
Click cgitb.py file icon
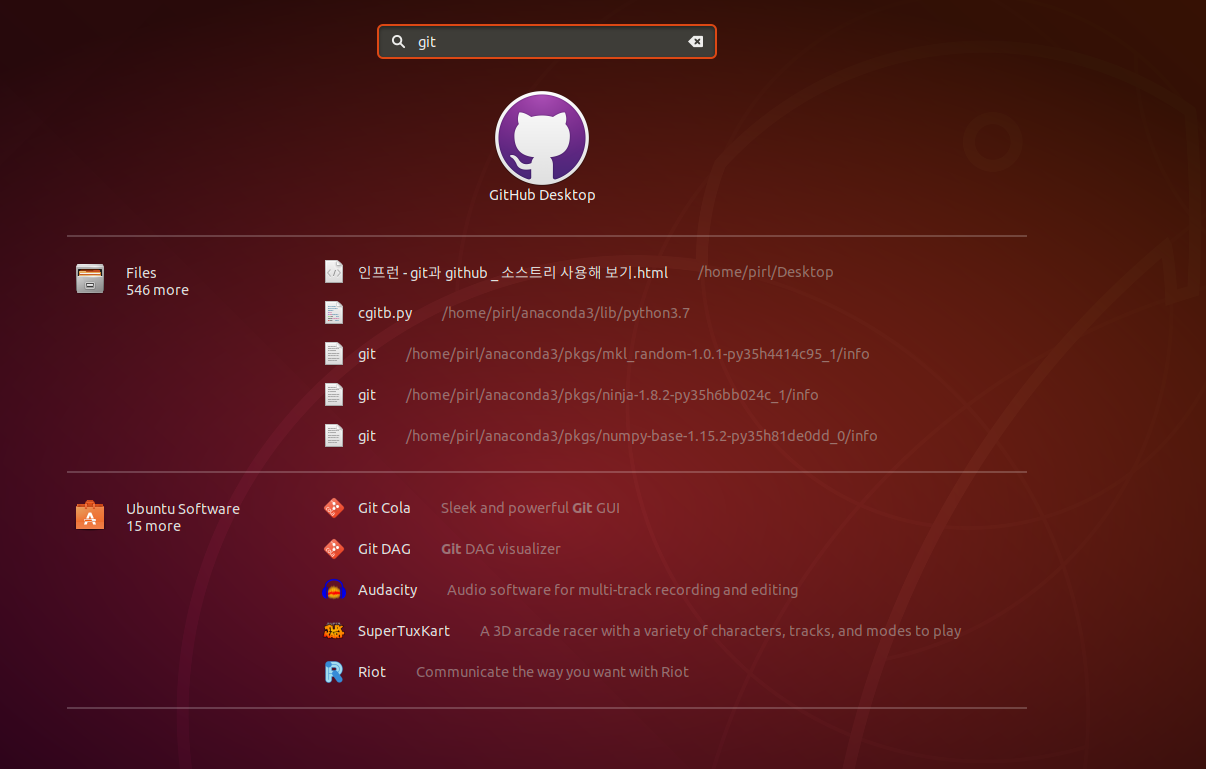(x=334, y=313)
